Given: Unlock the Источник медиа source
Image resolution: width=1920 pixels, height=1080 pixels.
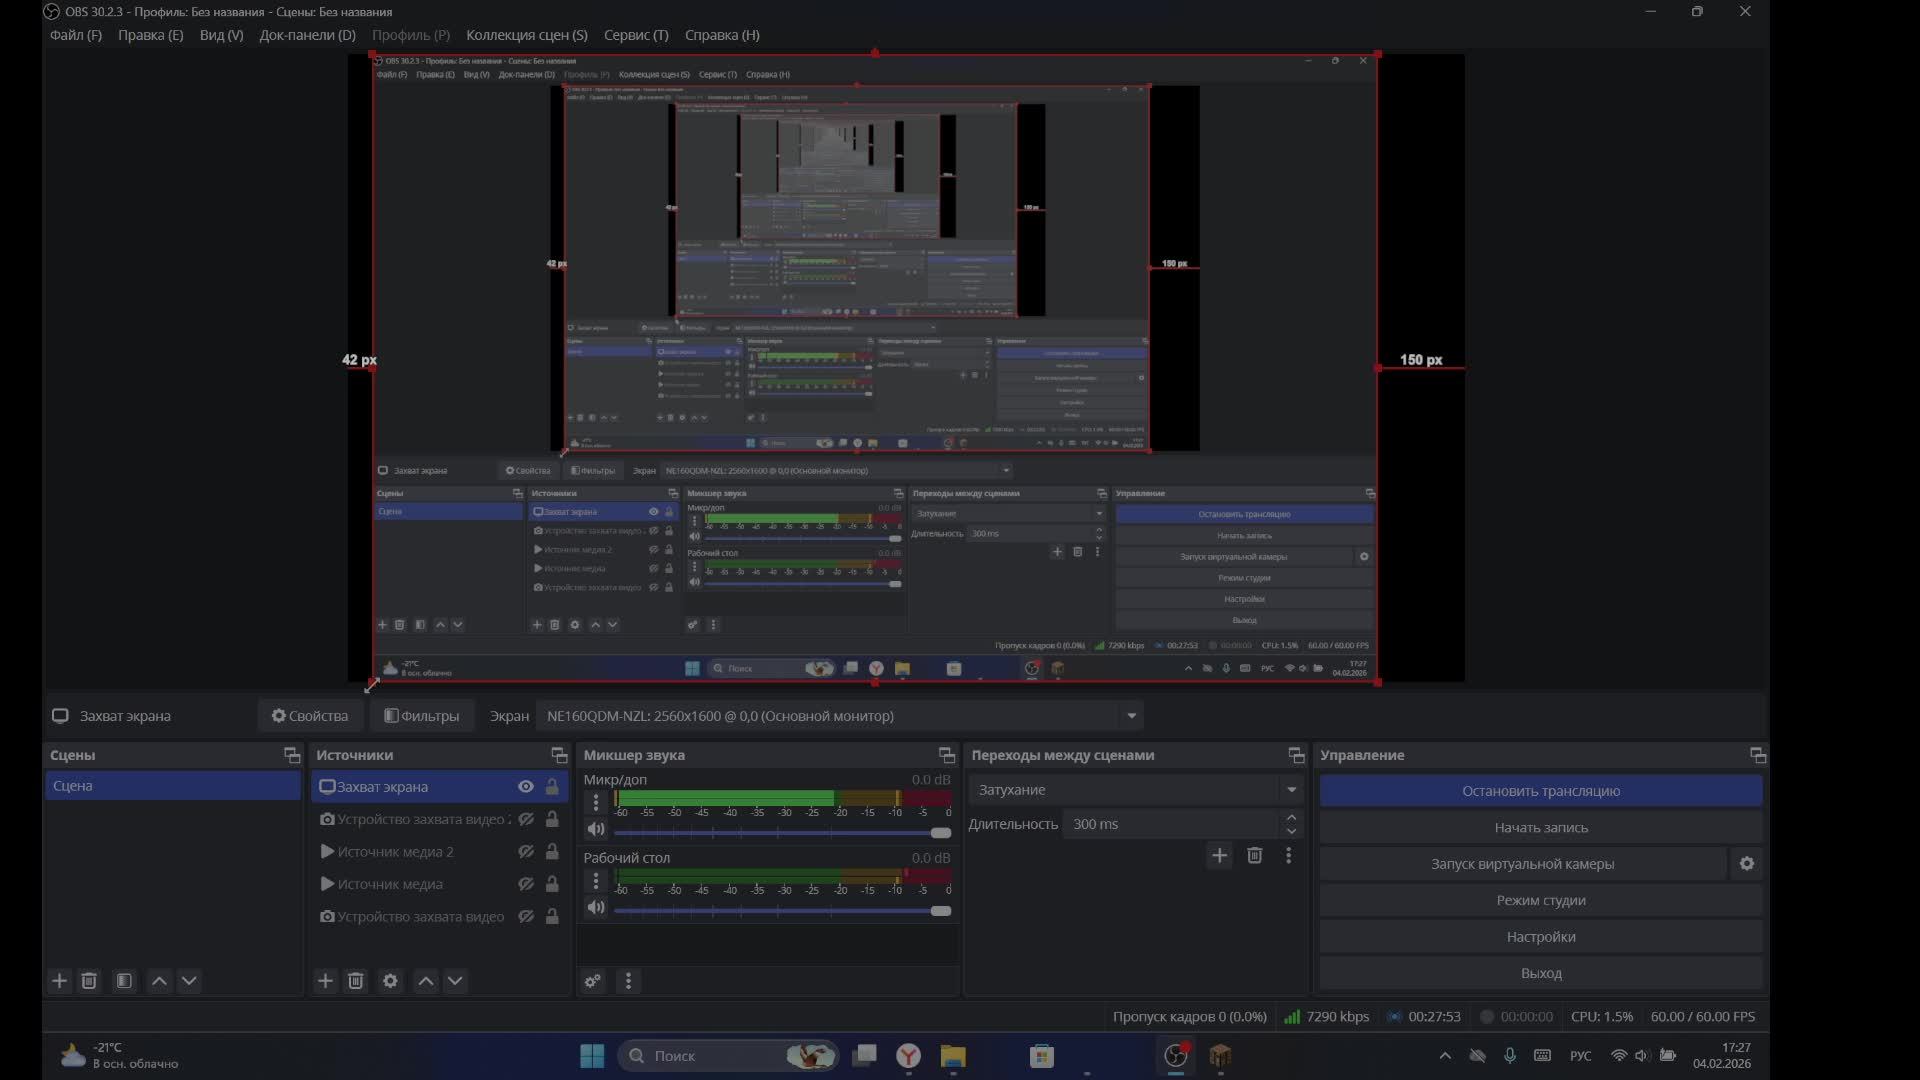Looking at the screenshot, I should (x=552, y=884).
